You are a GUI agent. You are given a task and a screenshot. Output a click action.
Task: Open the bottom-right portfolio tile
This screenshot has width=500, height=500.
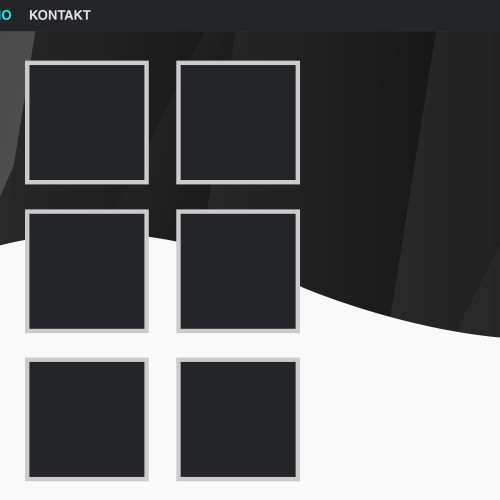click(238, 419)
